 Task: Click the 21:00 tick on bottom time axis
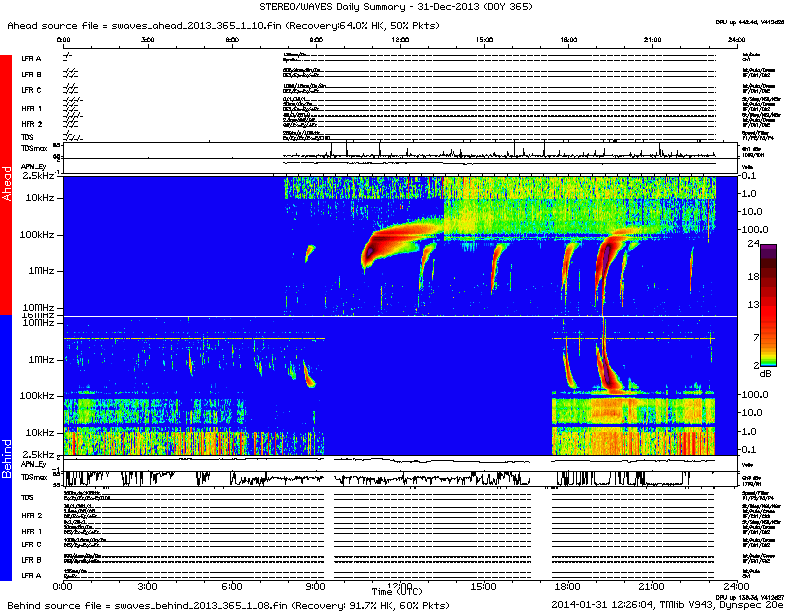(x=652, y=586)
